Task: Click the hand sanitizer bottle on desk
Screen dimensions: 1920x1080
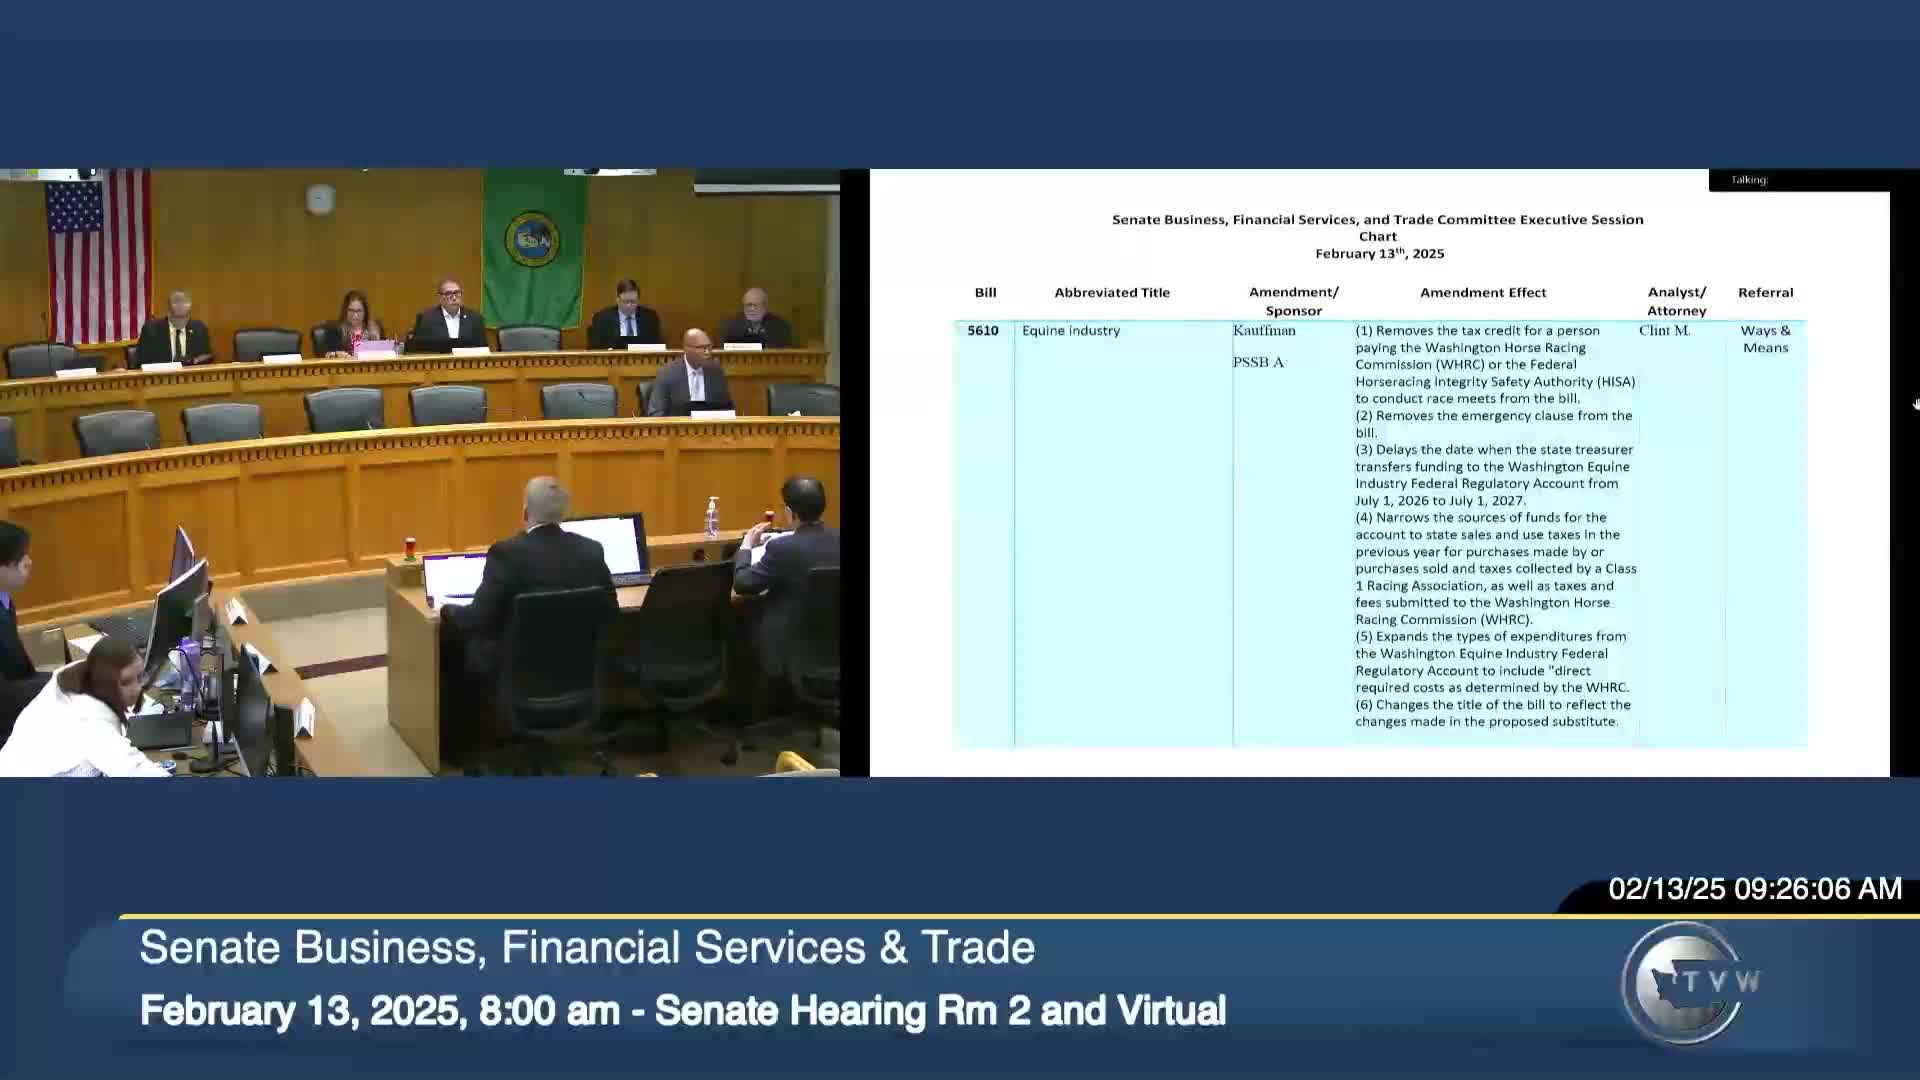Action: tap(712, 517)
